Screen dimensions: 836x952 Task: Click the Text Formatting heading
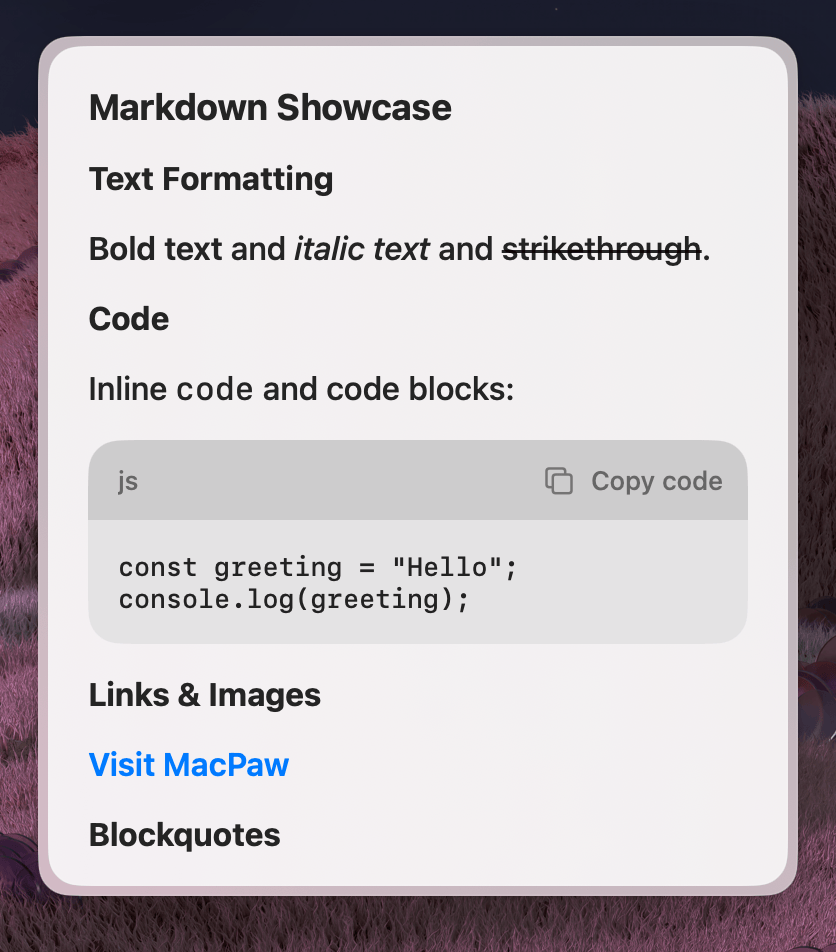coord(211,179)
